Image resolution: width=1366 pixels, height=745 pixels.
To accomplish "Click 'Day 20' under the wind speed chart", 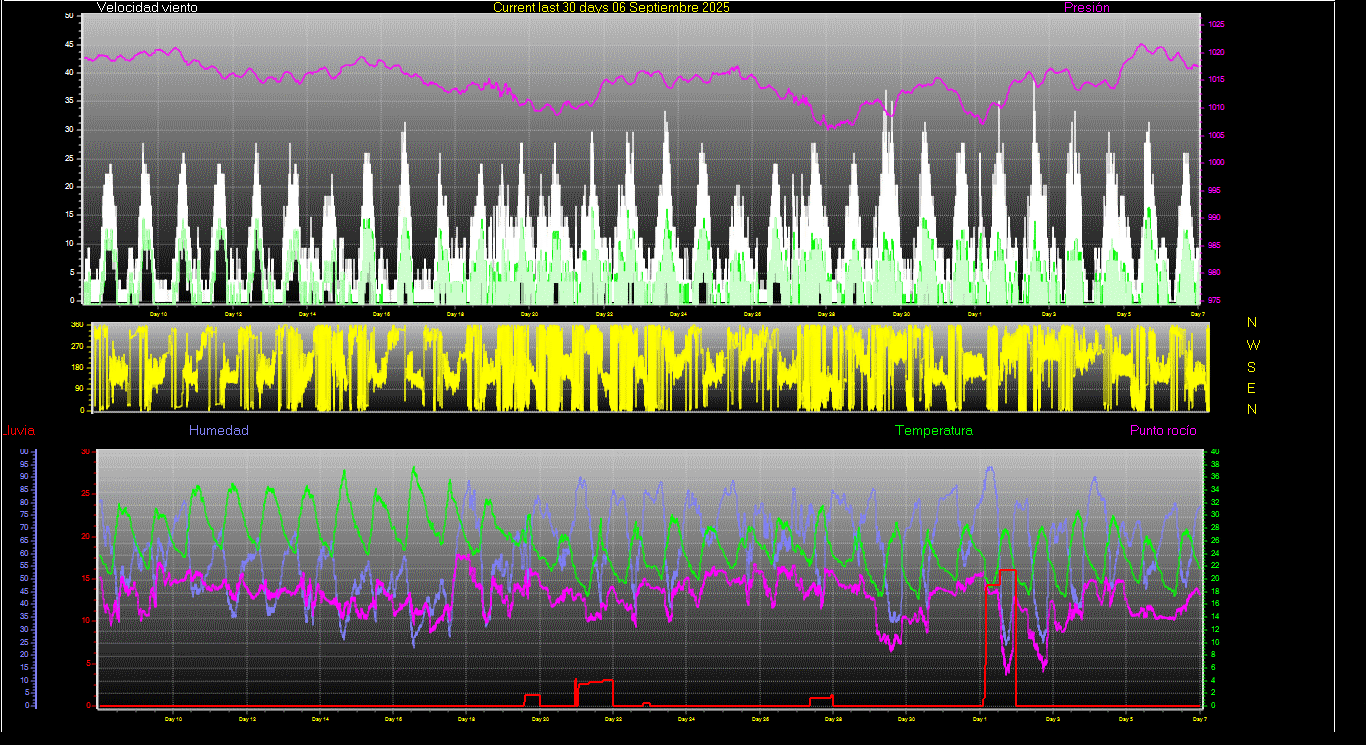I will pyautogui.click(x=530, y=314).
